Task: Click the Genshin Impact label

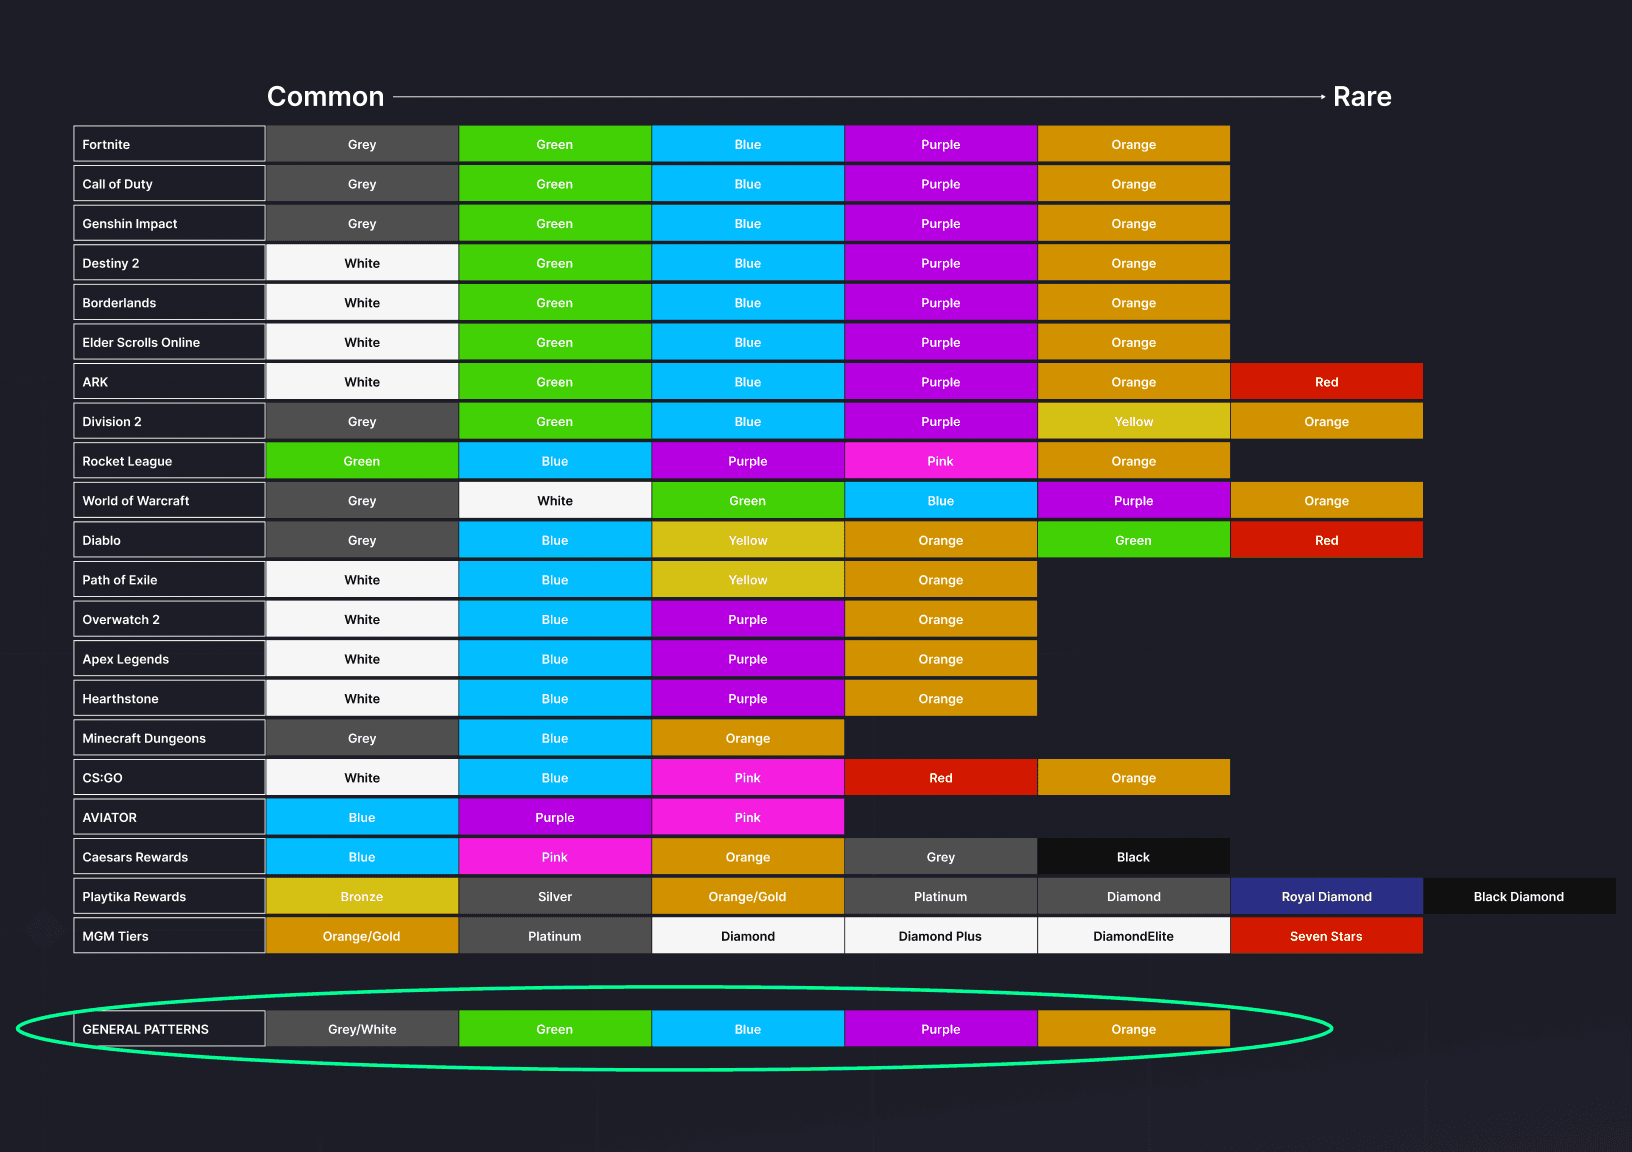Action: (169, 223)
